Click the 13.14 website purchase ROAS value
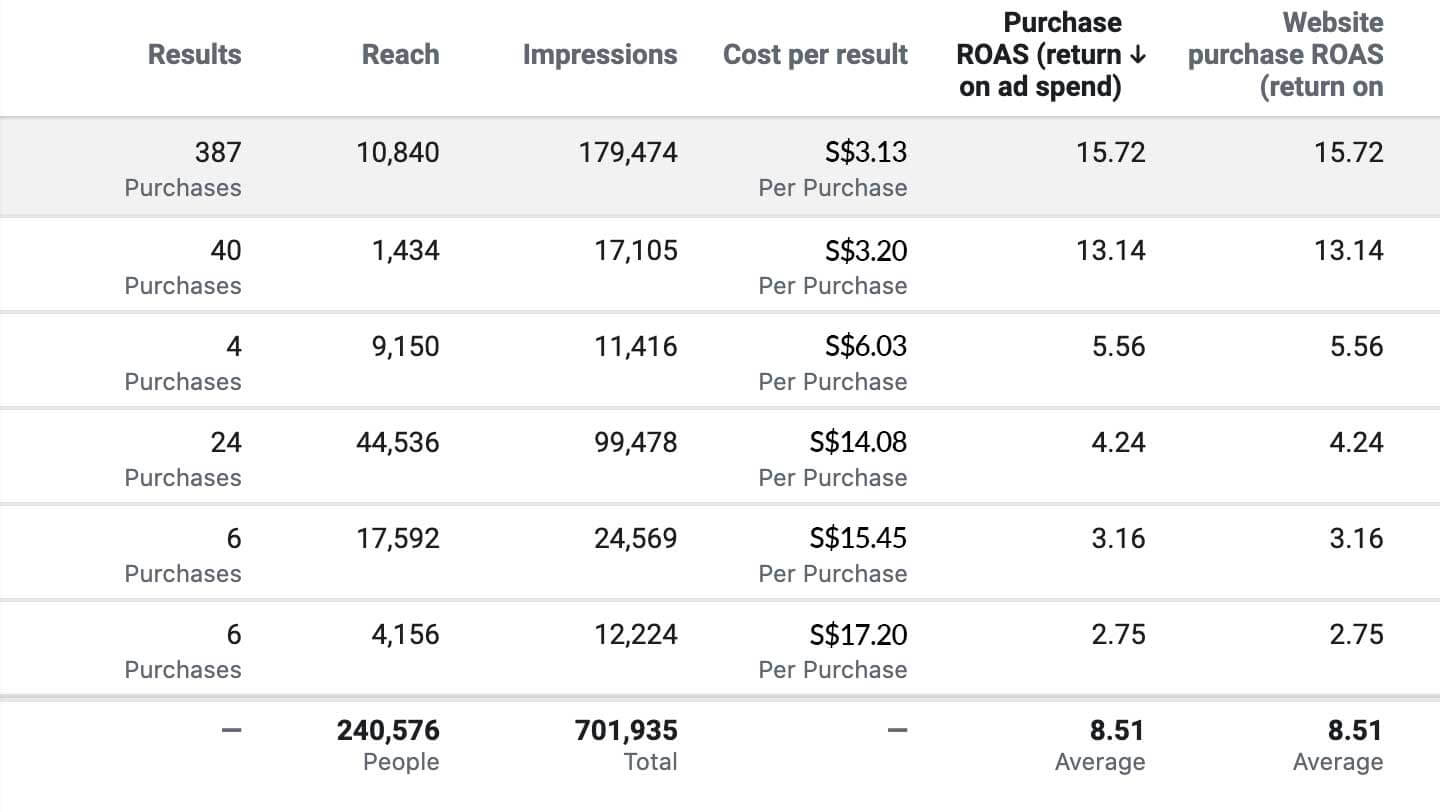This screenshot has width=1440, height=812. tap(1349, 250)
